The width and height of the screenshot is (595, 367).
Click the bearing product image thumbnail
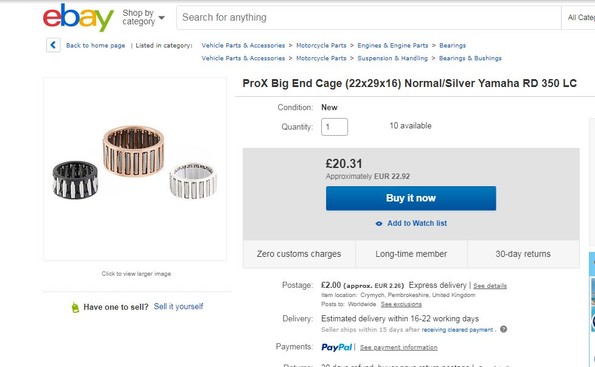pyautogui.click(x=135, y=169)
